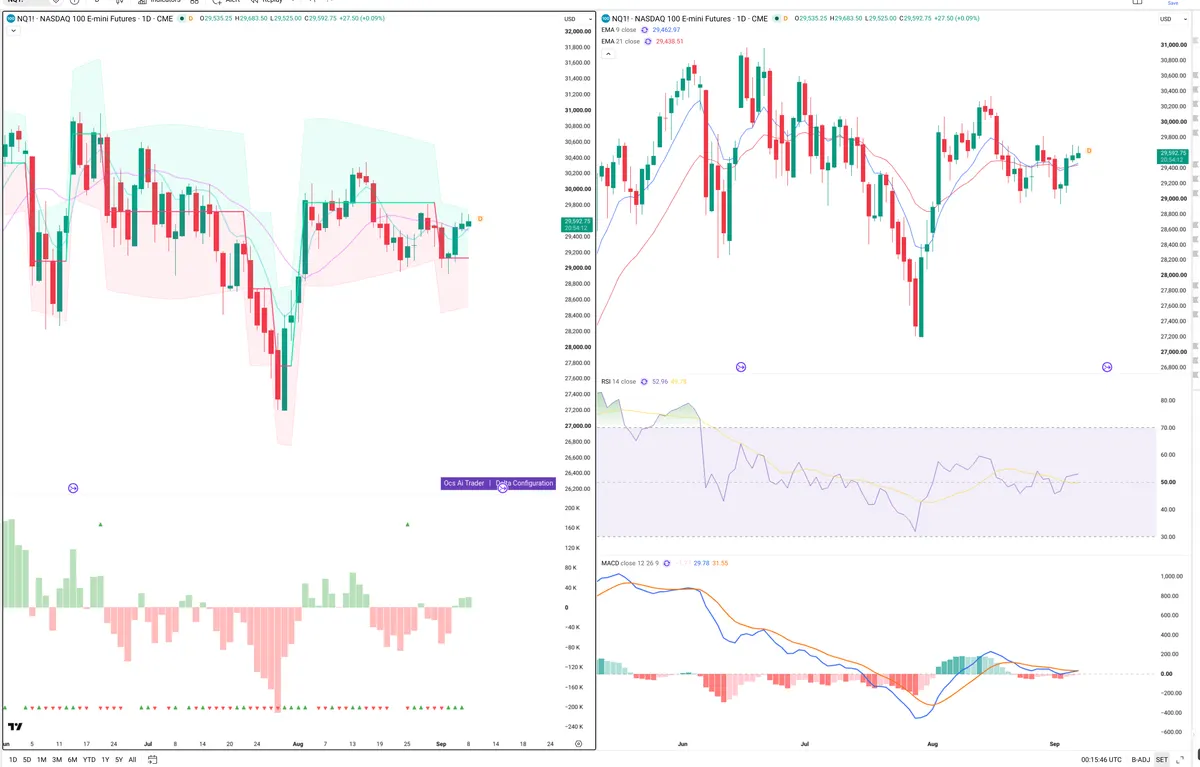
Task: Select the 6M time range
Action: click(x=73, y=759)
